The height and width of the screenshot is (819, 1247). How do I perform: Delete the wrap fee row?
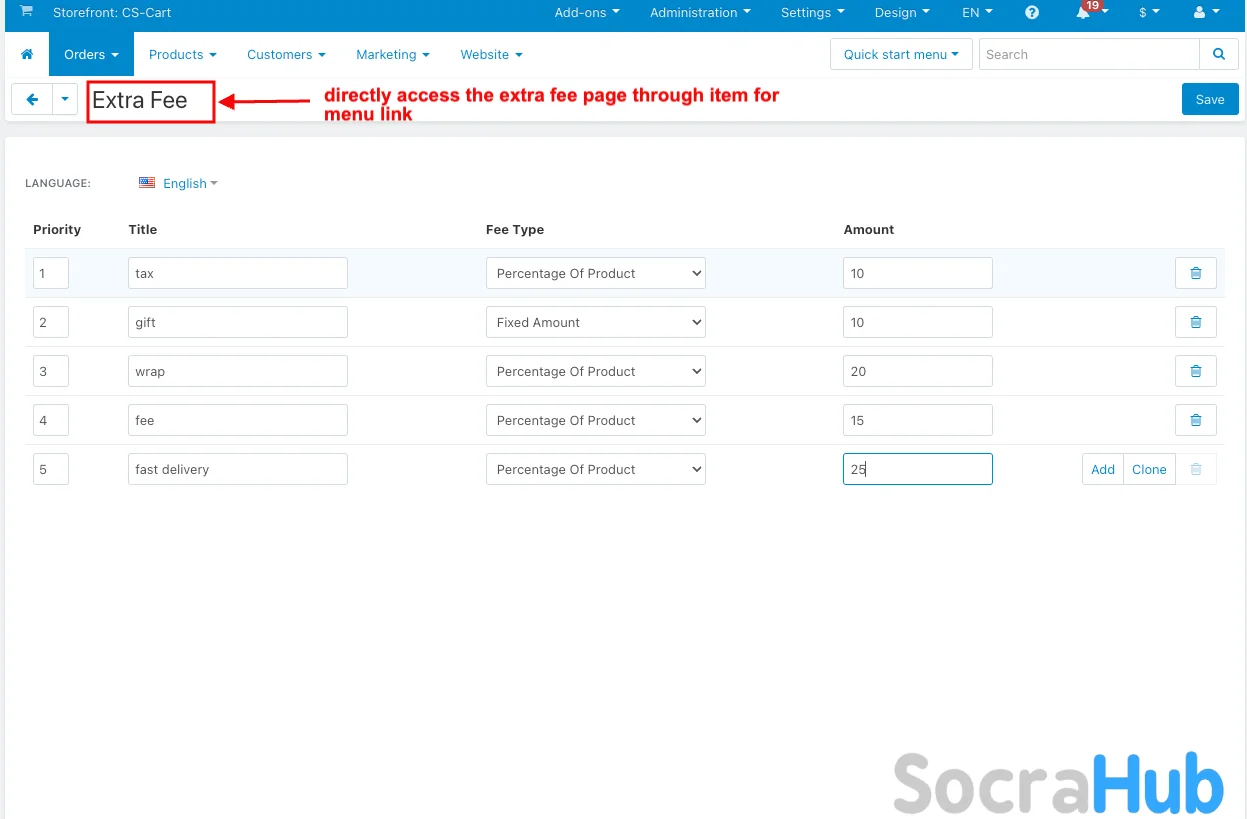click(x=1195, y=371)
